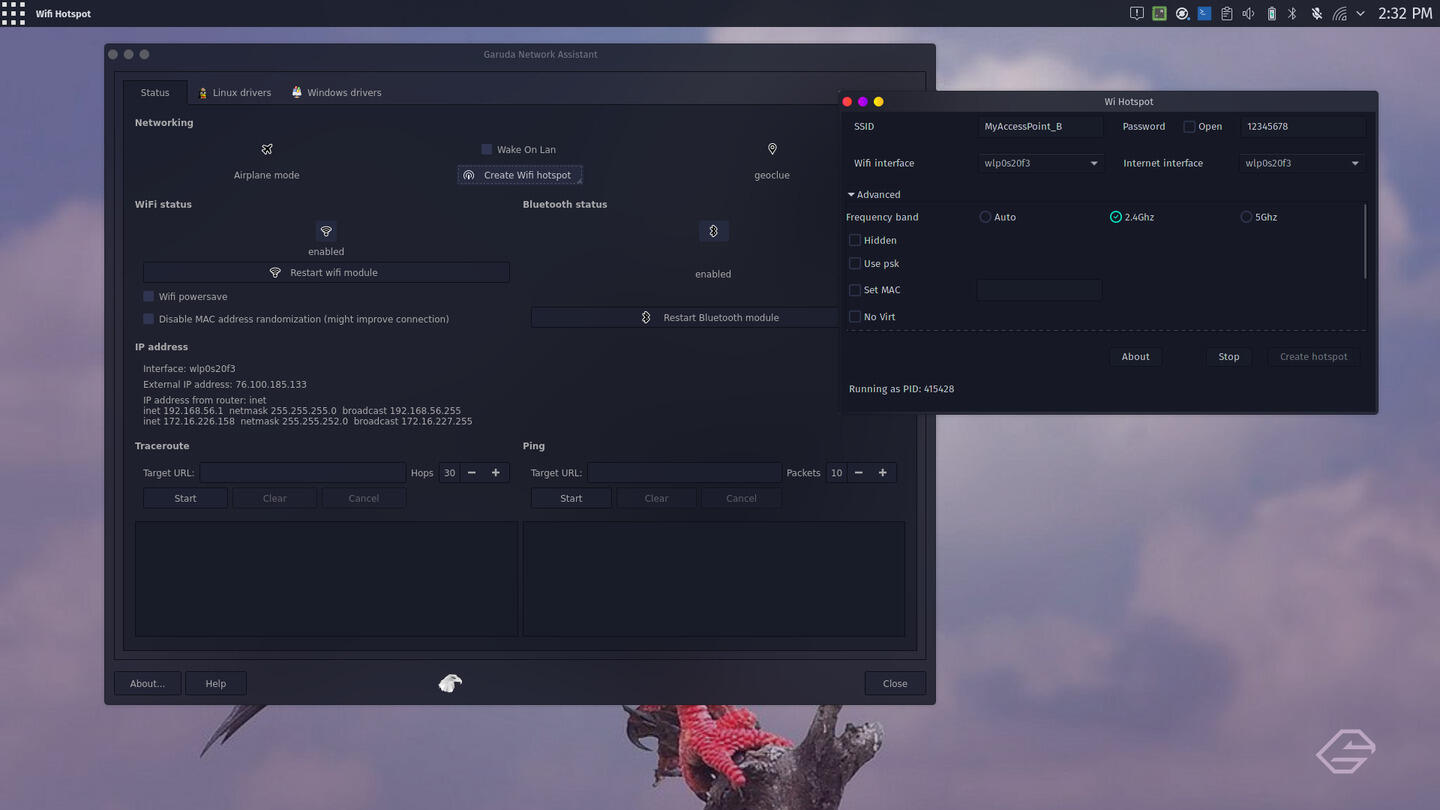Image resolution: width=1440 pixels, height=810 pixels.
Task: Open Help in Network Assistant
Action: pyautogui.click(x=216, y=684)
